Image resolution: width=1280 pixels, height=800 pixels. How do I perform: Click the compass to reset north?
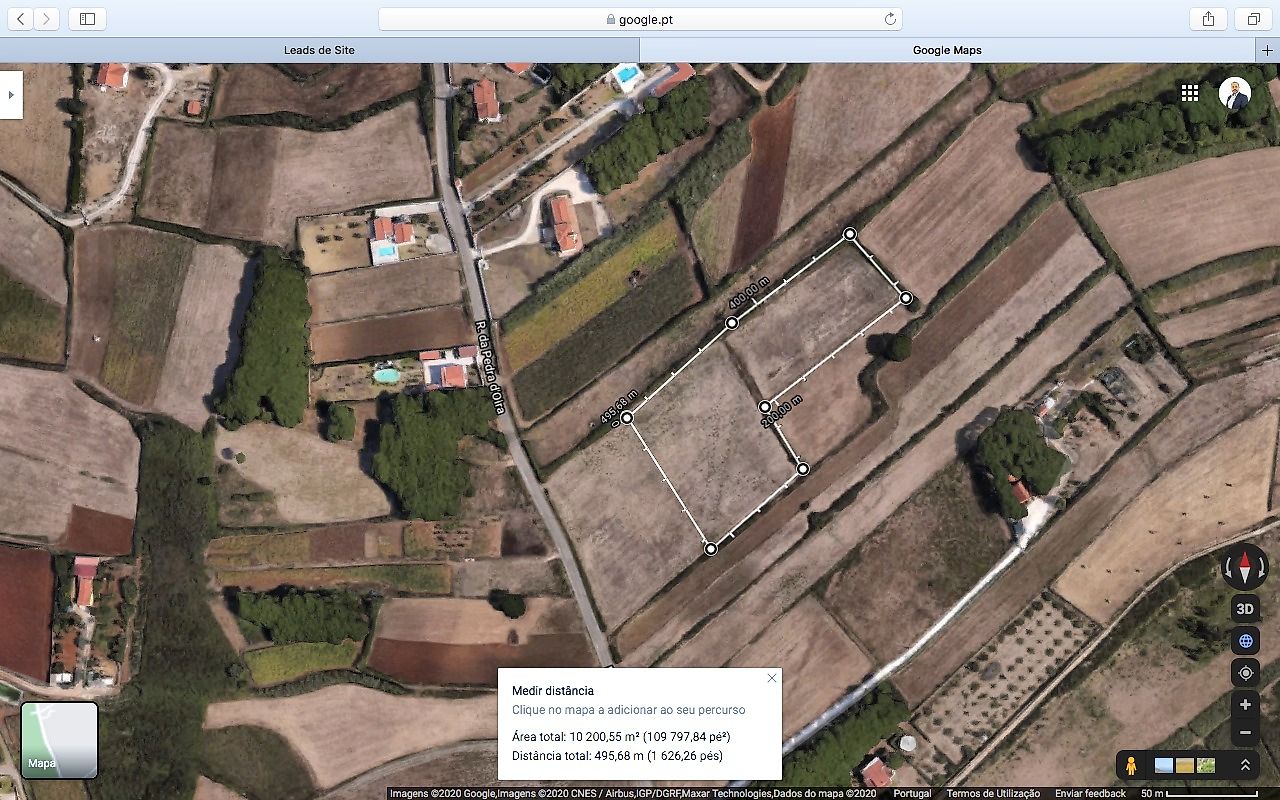click(x=1245, y=568)
